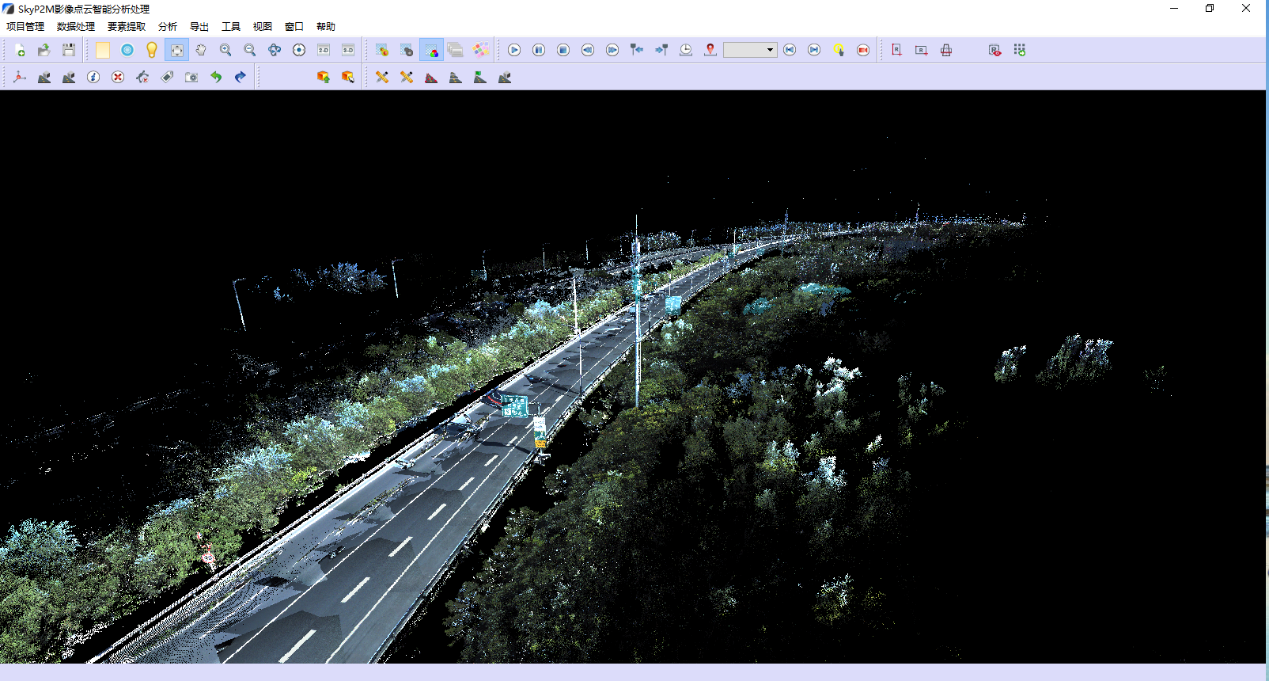Create a new project with the new-file icon
This screenshot has height=681, width=1269.
(20, 50)
